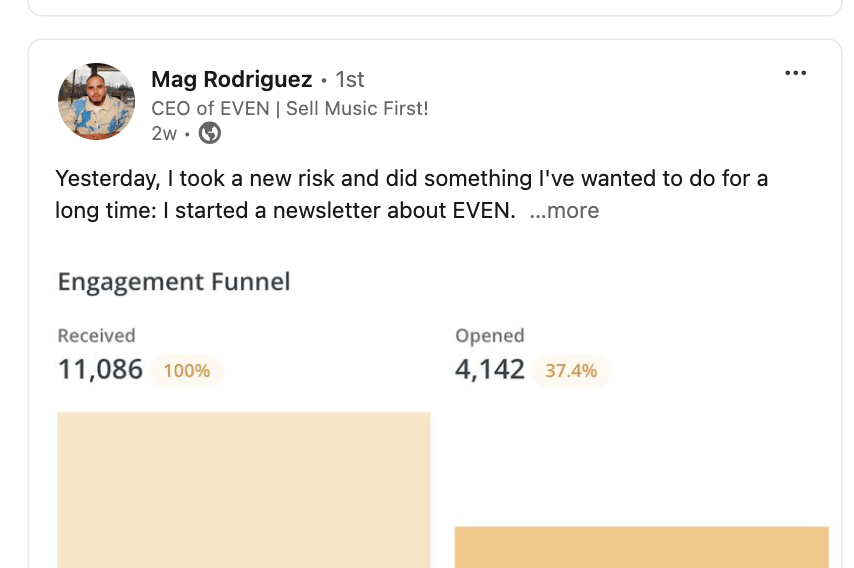Click the Engagement Funnel chart title
Image resolution: width=854 pixels, height=568 pixels.
pos(174,282)
